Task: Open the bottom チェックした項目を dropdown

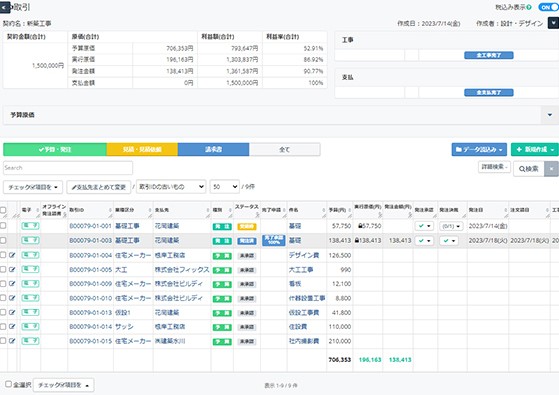Action: [x=63, y=385]
